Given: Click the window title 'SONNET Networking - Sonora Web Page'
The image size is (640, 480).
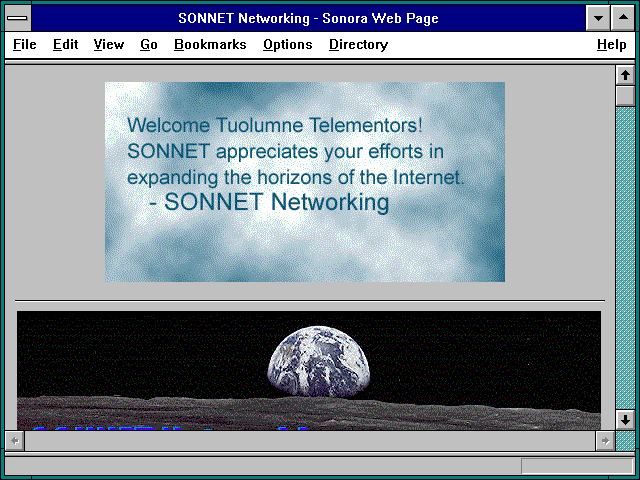Looking at the screenshot, I should click(309, 18).
